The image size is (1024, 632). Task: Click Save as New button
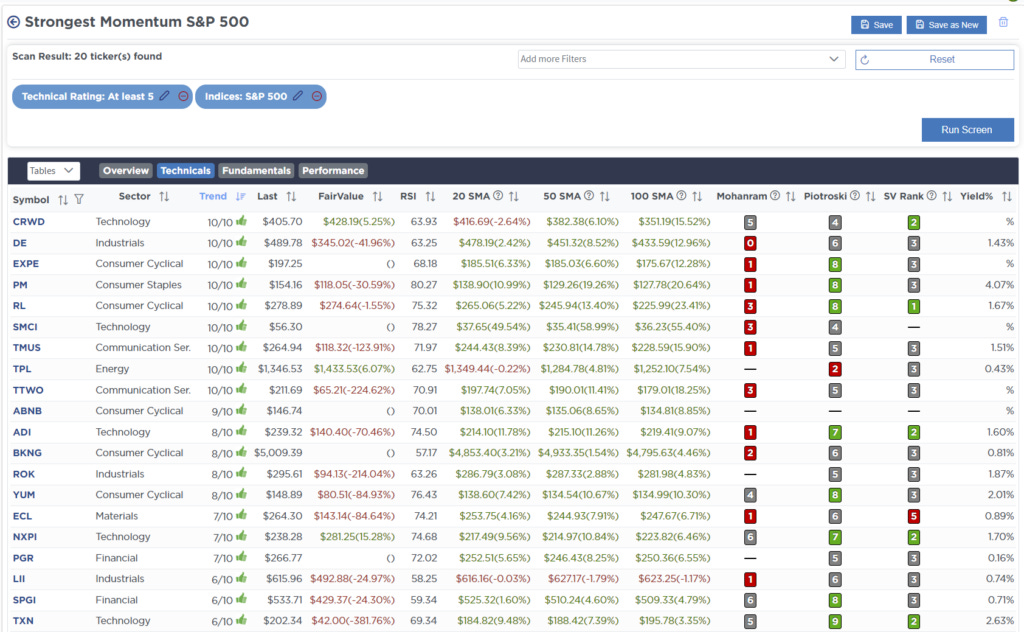pyautogui.click(x=947, y=25)
